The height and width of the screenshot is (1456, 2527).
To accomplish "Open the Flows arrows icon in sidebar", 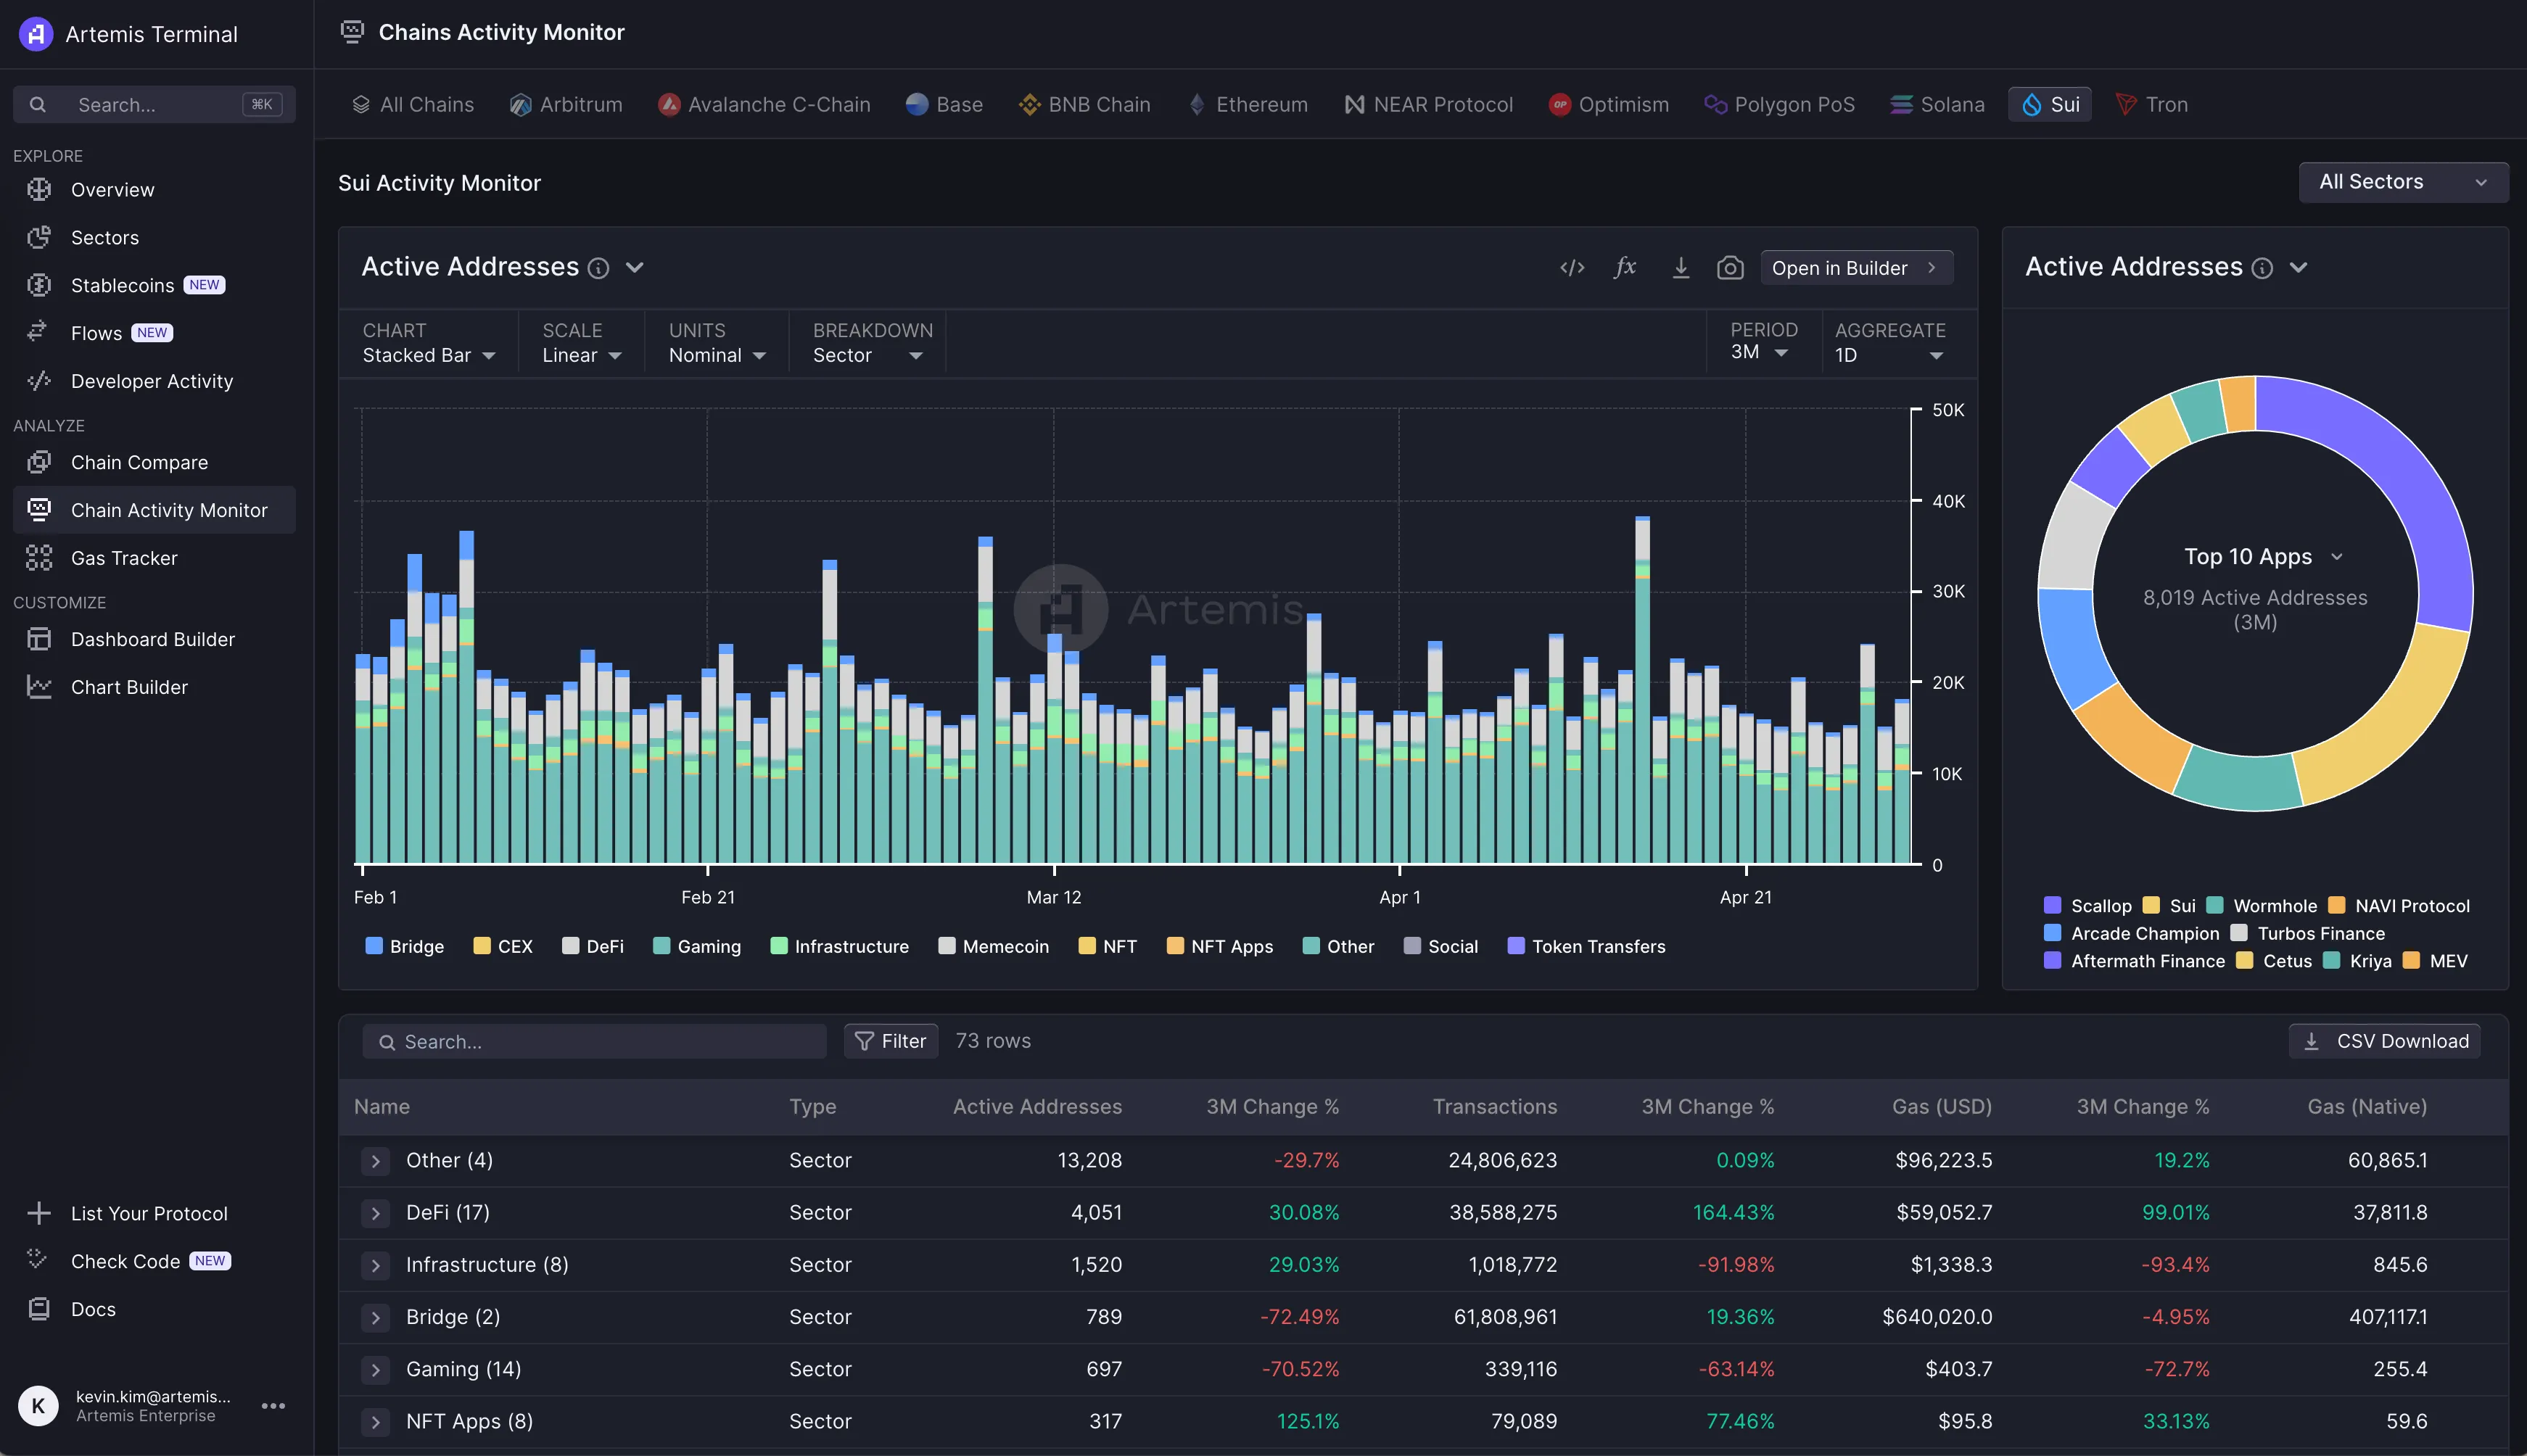I will (39, 332).
